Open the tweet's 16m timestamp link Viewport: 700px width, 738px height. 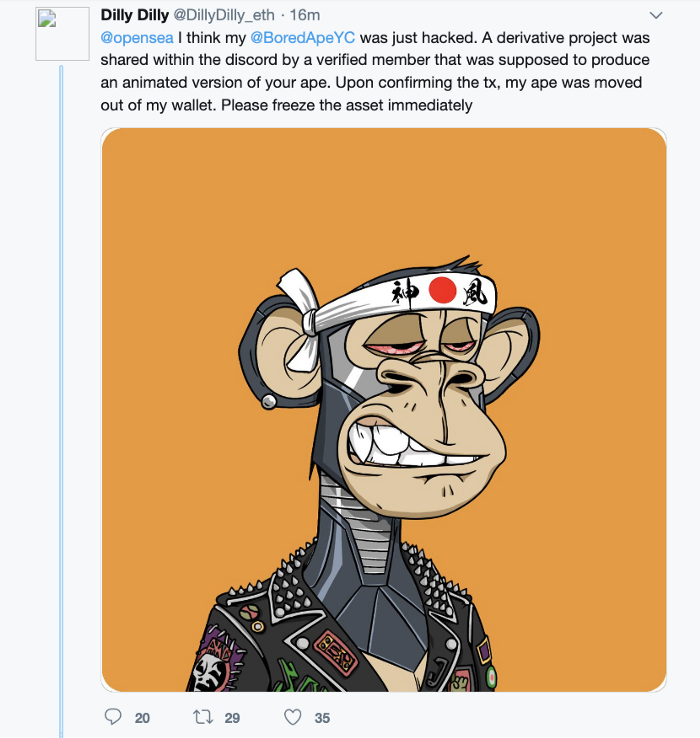[304, 15]
